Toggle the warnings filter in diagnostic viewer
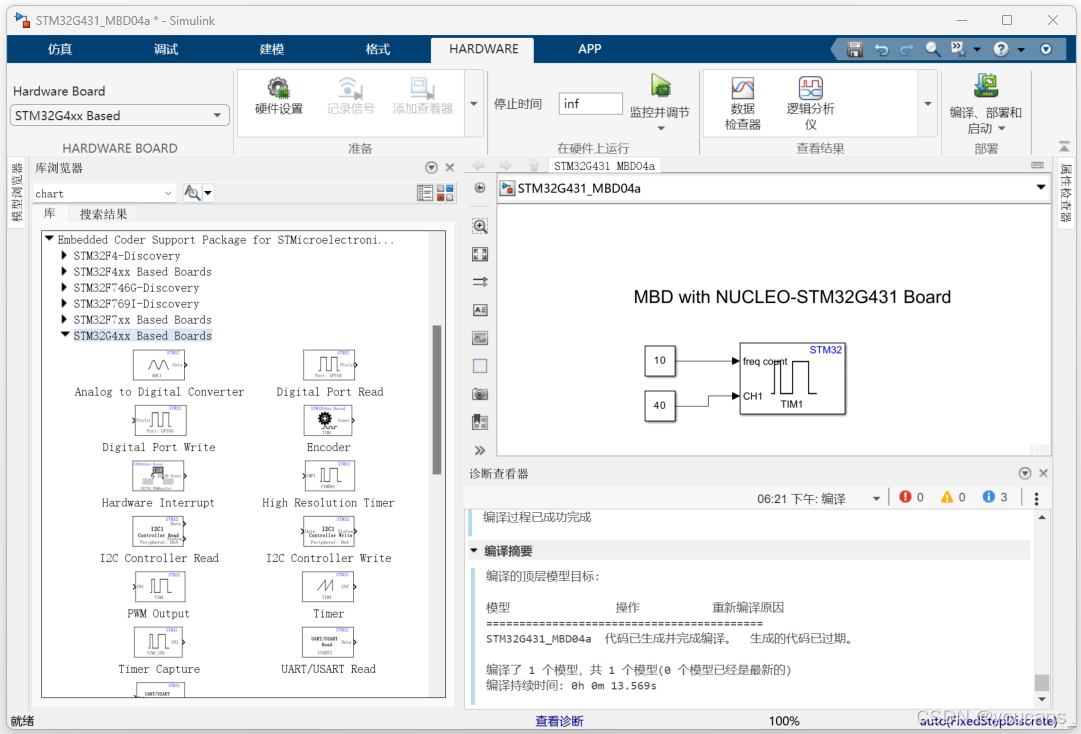Screen dimensions: 1081x734 click(x=953, y=497)
